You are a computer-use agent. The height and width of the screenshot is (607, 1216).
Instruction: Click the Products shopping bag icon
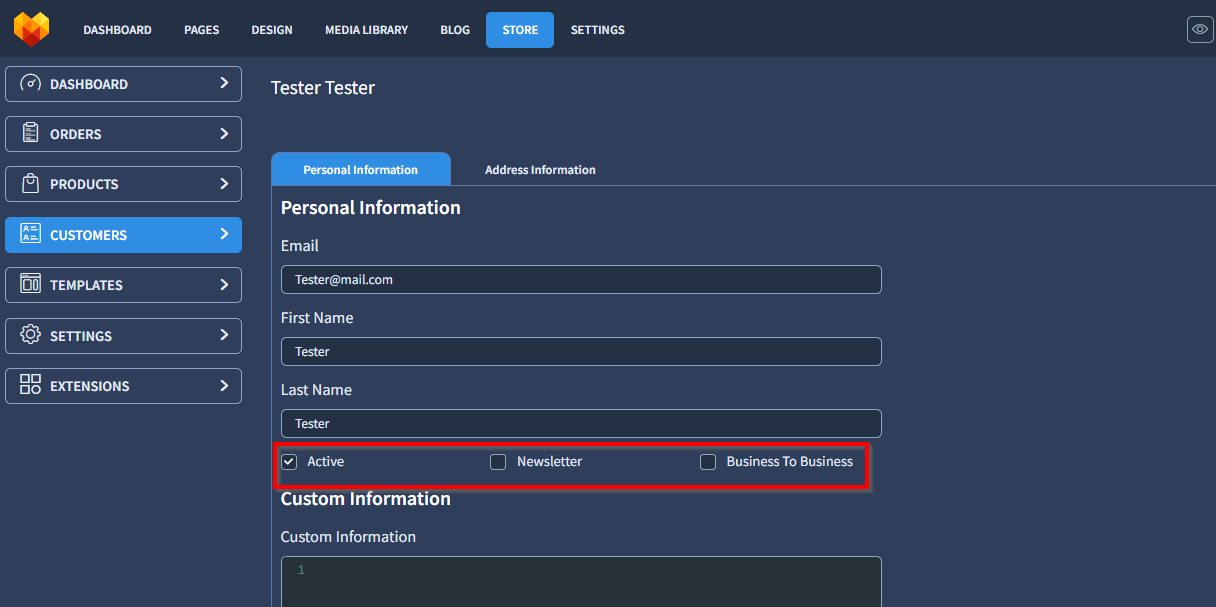point(30,184)
